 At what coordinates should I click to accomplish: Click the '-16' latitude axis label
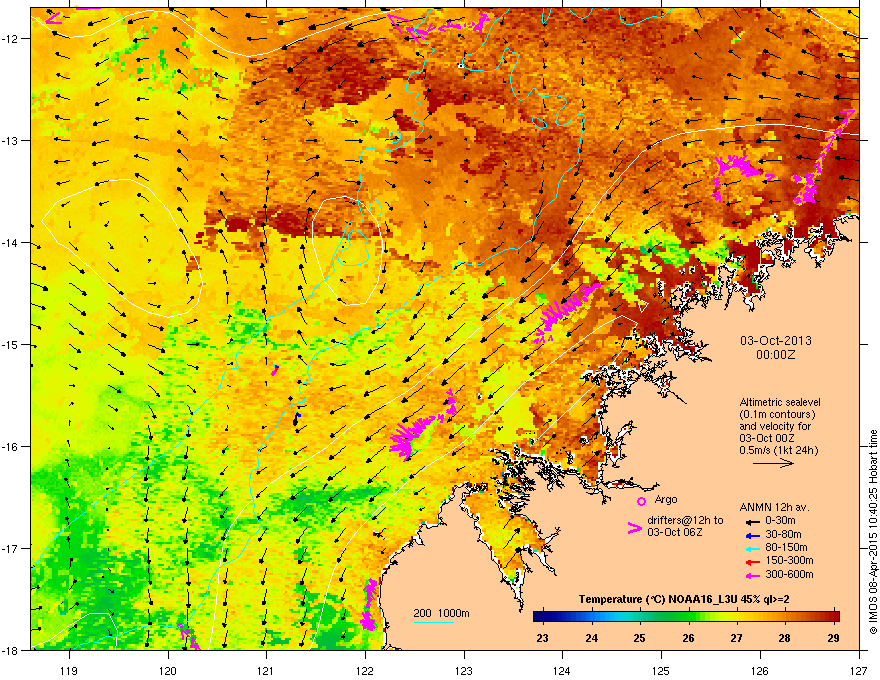[10, 447]
